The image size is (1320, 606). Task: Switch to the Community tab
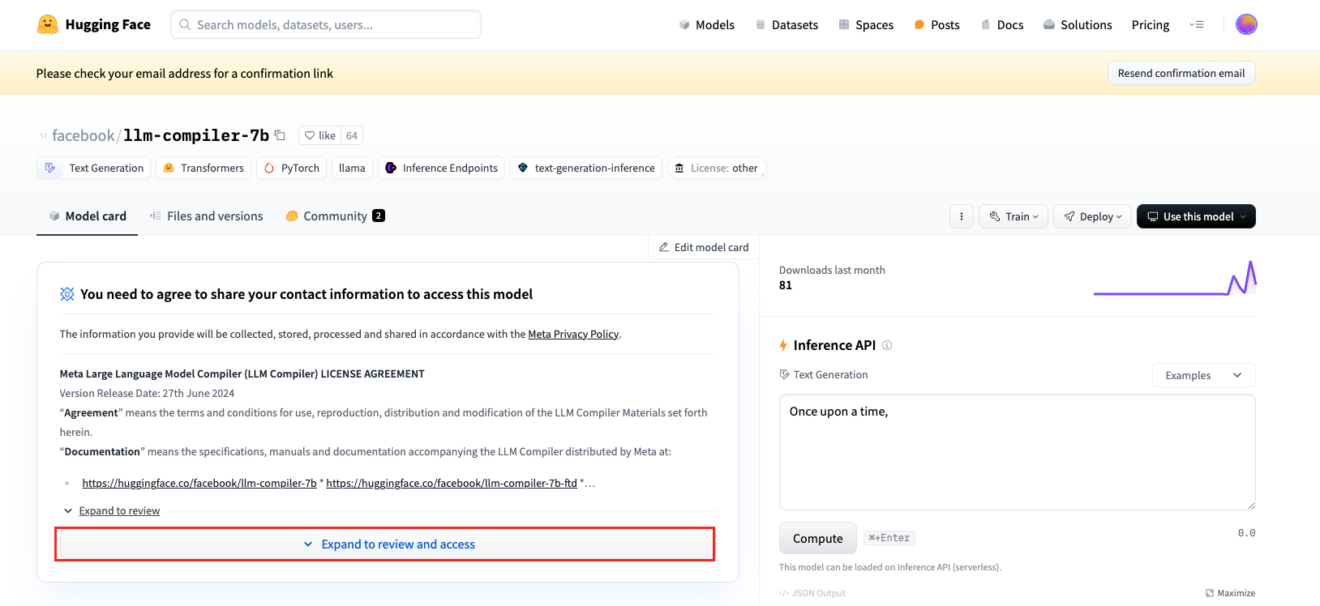coord(335,216)
